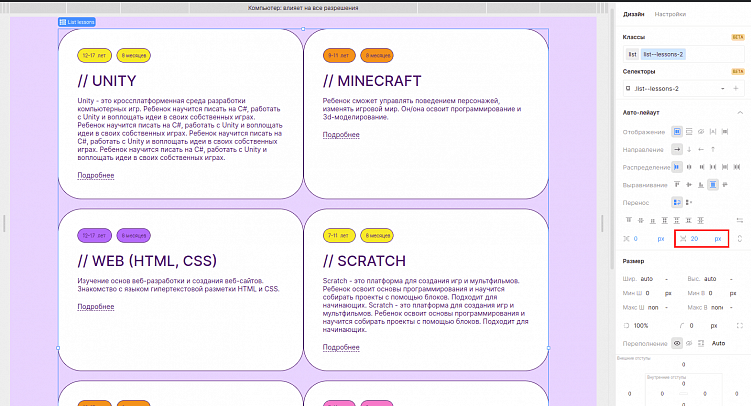Open Подробнее link in WEB card
Screen dimensions: 751x406
click(x=96, y=307)
